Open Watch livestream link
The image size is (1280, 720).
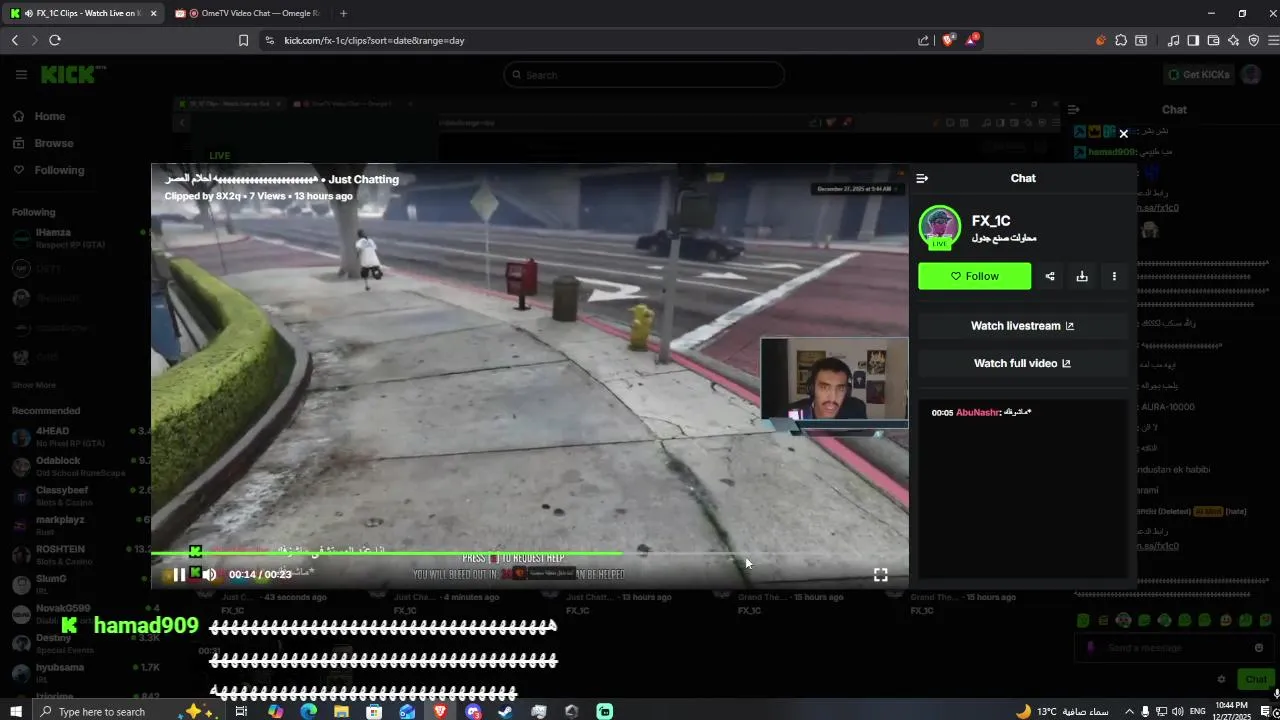pyautogui.click(x=1022, y=326)
